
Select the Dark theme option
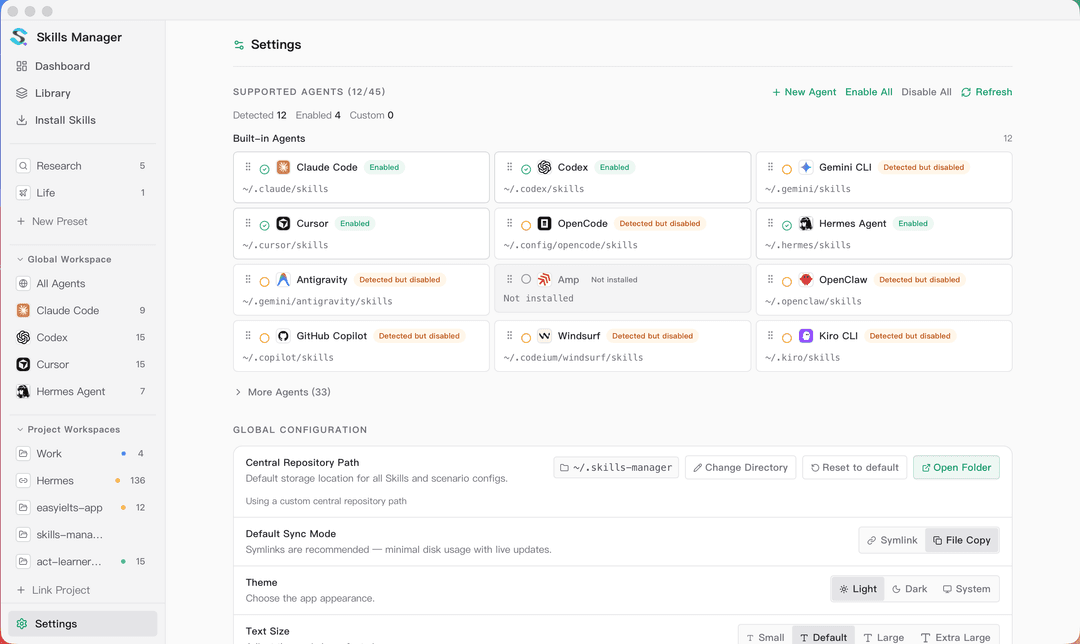coord(910,589)
